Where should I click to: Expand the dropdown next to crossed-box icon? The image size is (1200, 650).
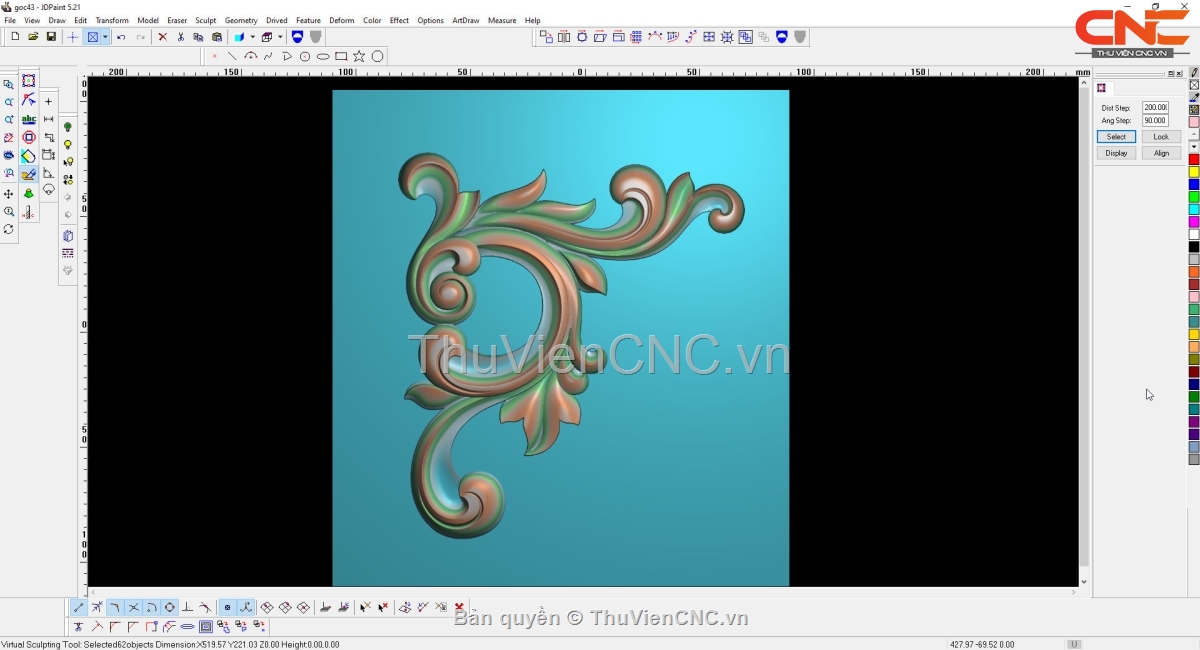(105, 37)
